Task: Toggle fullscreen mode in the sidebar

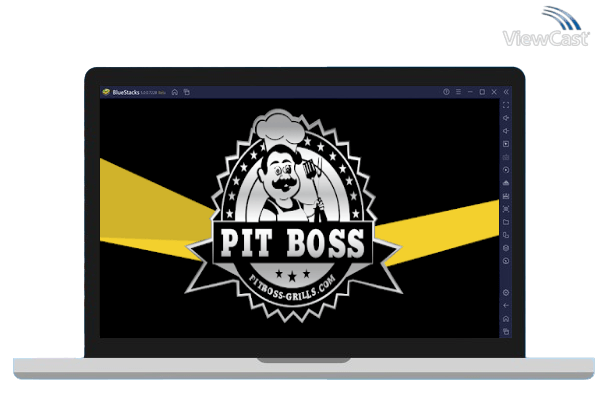Action: pos(506,105)
